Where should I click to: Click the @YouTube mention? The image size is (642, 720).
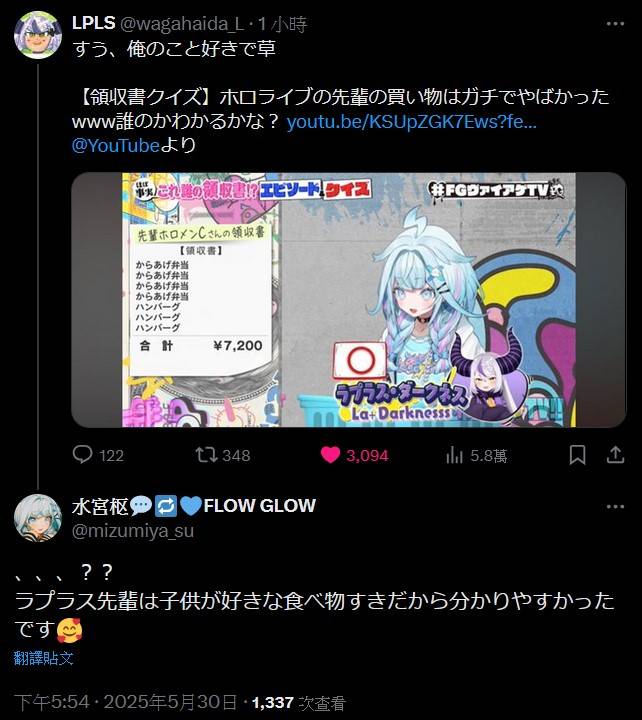[x=116, y=146]
